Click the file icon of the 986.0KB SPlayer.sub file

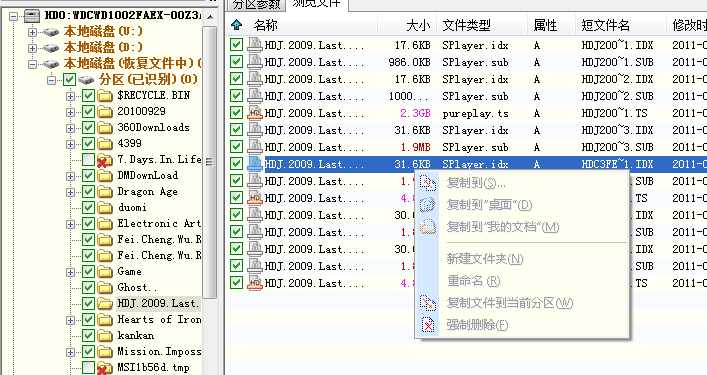coord(255,62)
